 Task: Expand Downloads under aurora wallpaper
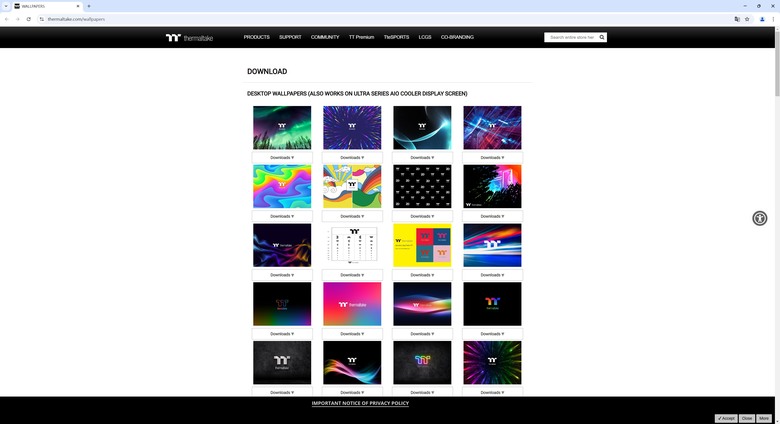[x=282, y=157]
